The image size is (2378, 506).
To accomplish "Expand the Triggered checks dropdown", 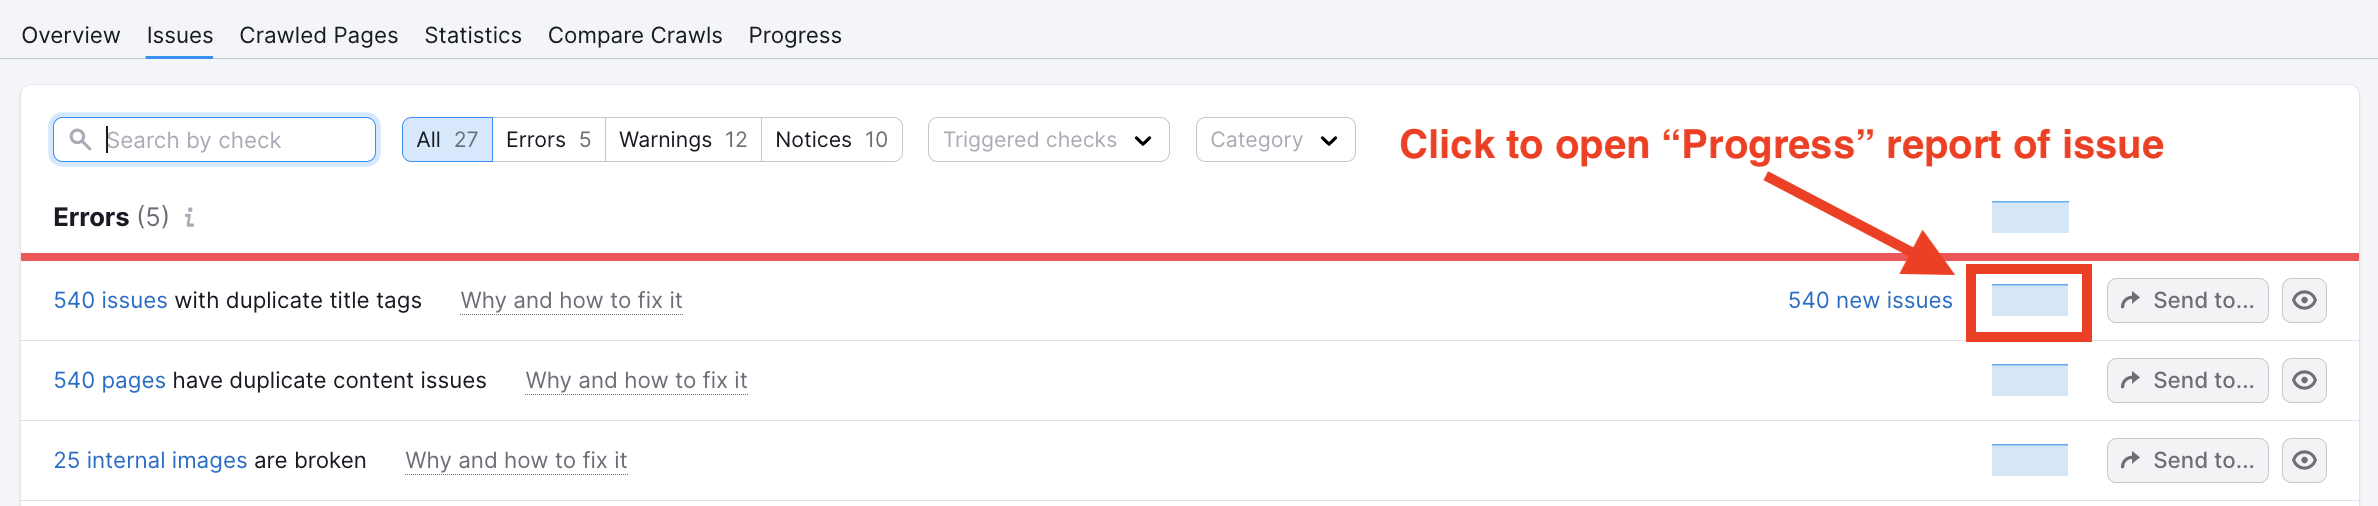I will pos(1048,140).
